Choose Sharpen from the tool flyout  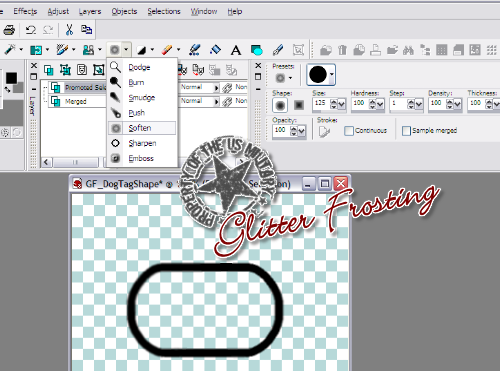coord(142,143)
